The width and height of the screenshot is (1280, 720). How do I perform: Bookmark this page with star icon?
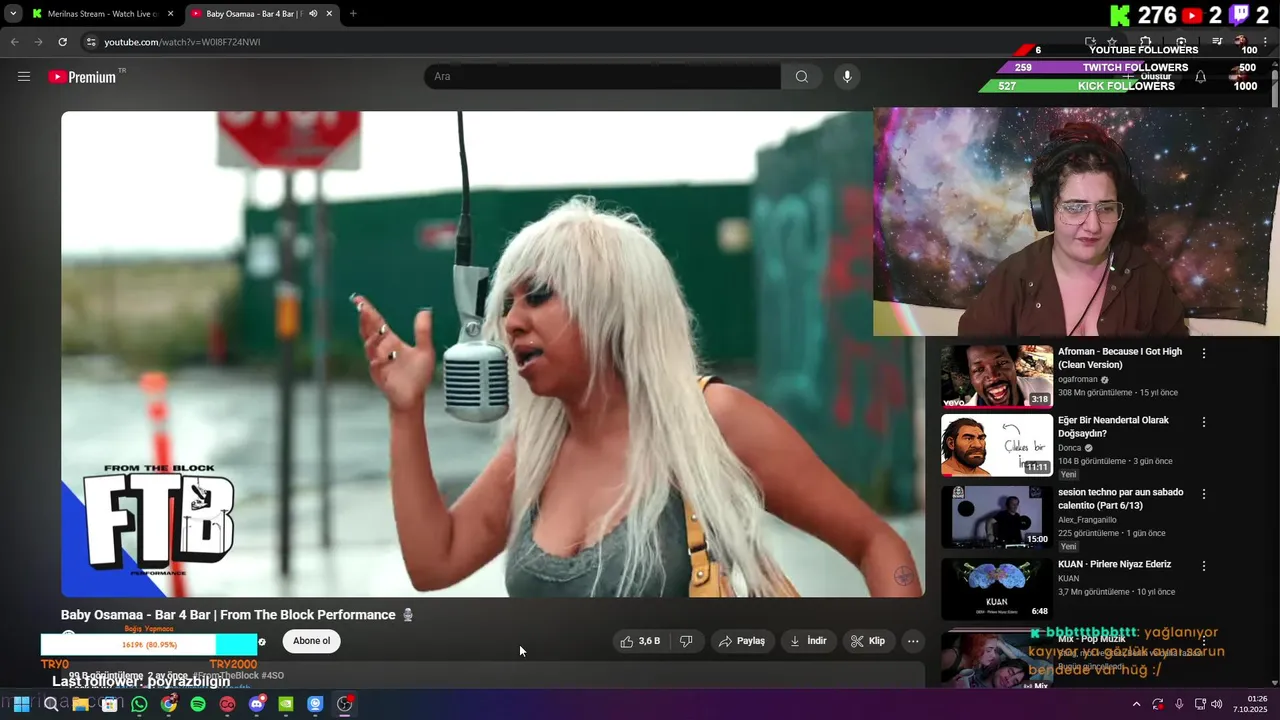point(1112,42)
